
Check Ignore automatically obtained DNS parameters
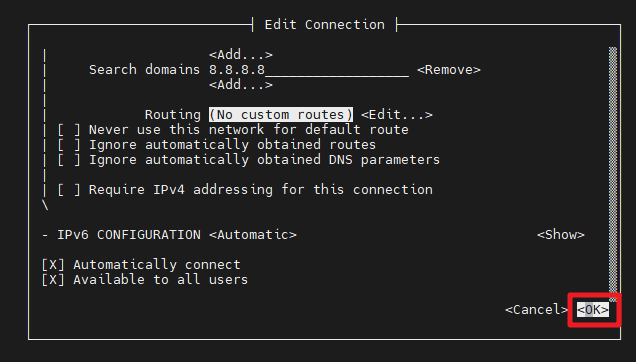[69, 160]
